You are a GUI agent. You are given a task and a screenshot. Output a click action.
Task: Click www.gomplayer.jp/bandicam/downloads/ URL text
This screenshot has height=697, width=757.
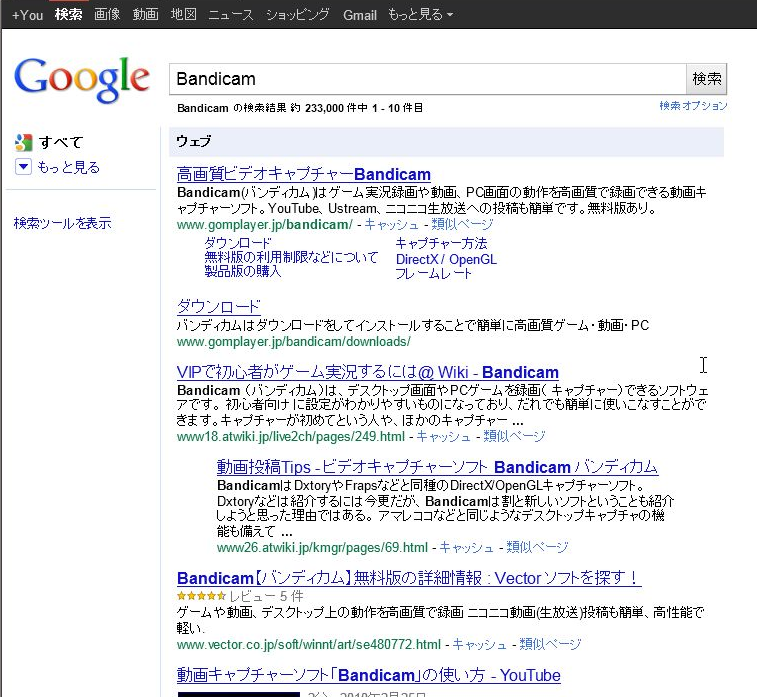point(294,342)
